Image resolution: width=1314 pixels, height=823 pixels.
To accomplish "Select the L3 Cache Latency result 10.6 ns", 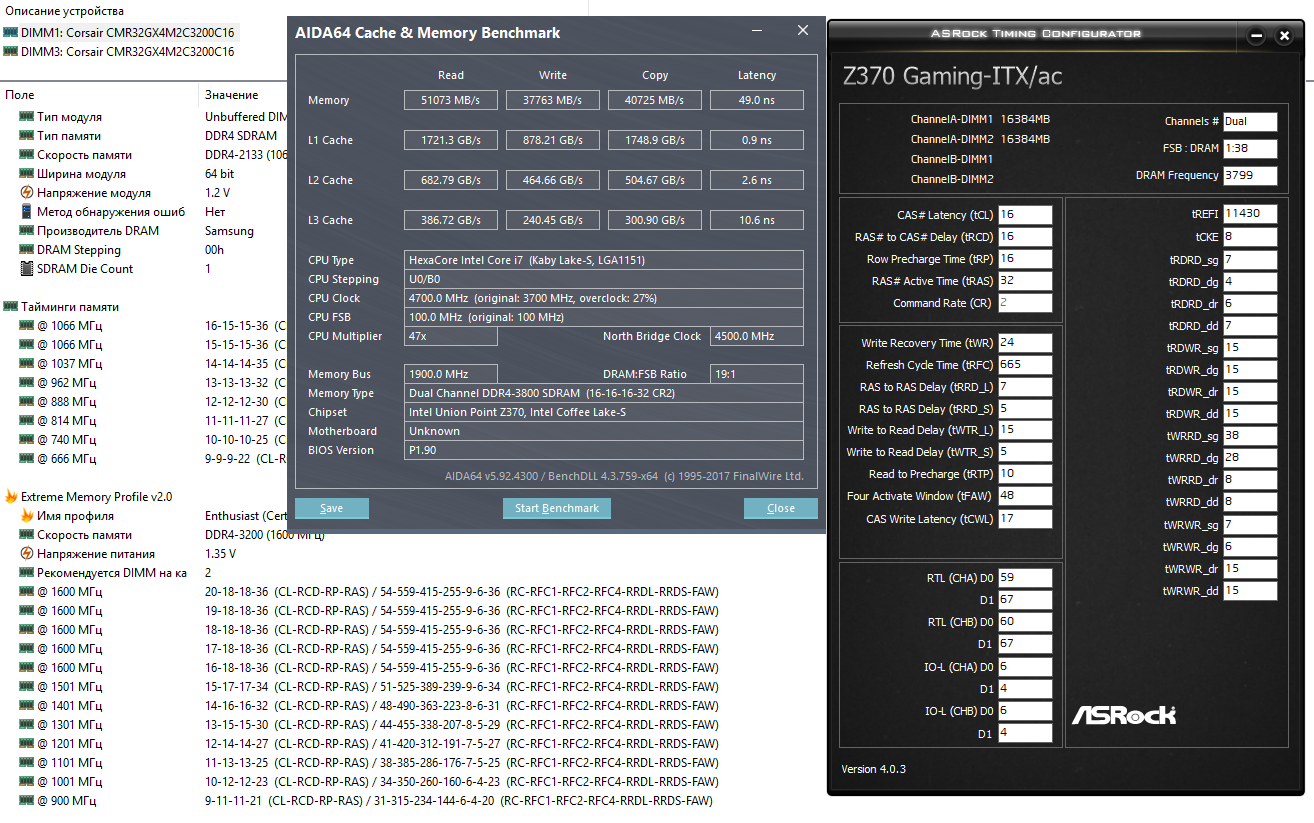I will click(757, 220).
